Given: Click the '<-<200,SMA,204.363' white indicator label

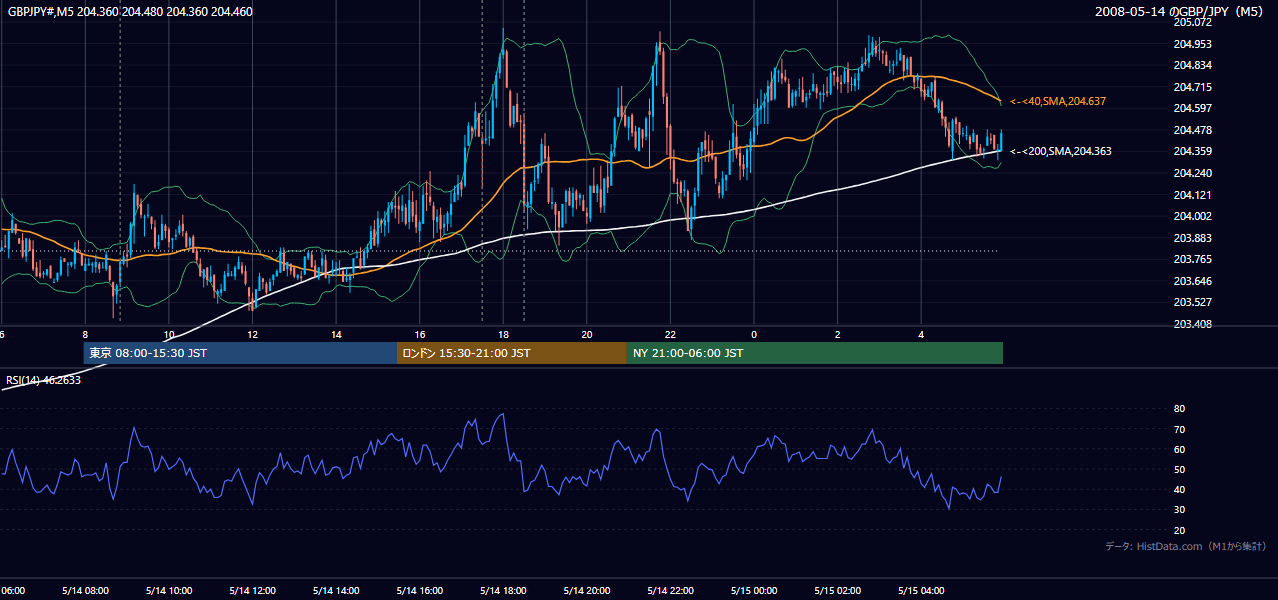Looking at the screenshot, I should 1060,151.
